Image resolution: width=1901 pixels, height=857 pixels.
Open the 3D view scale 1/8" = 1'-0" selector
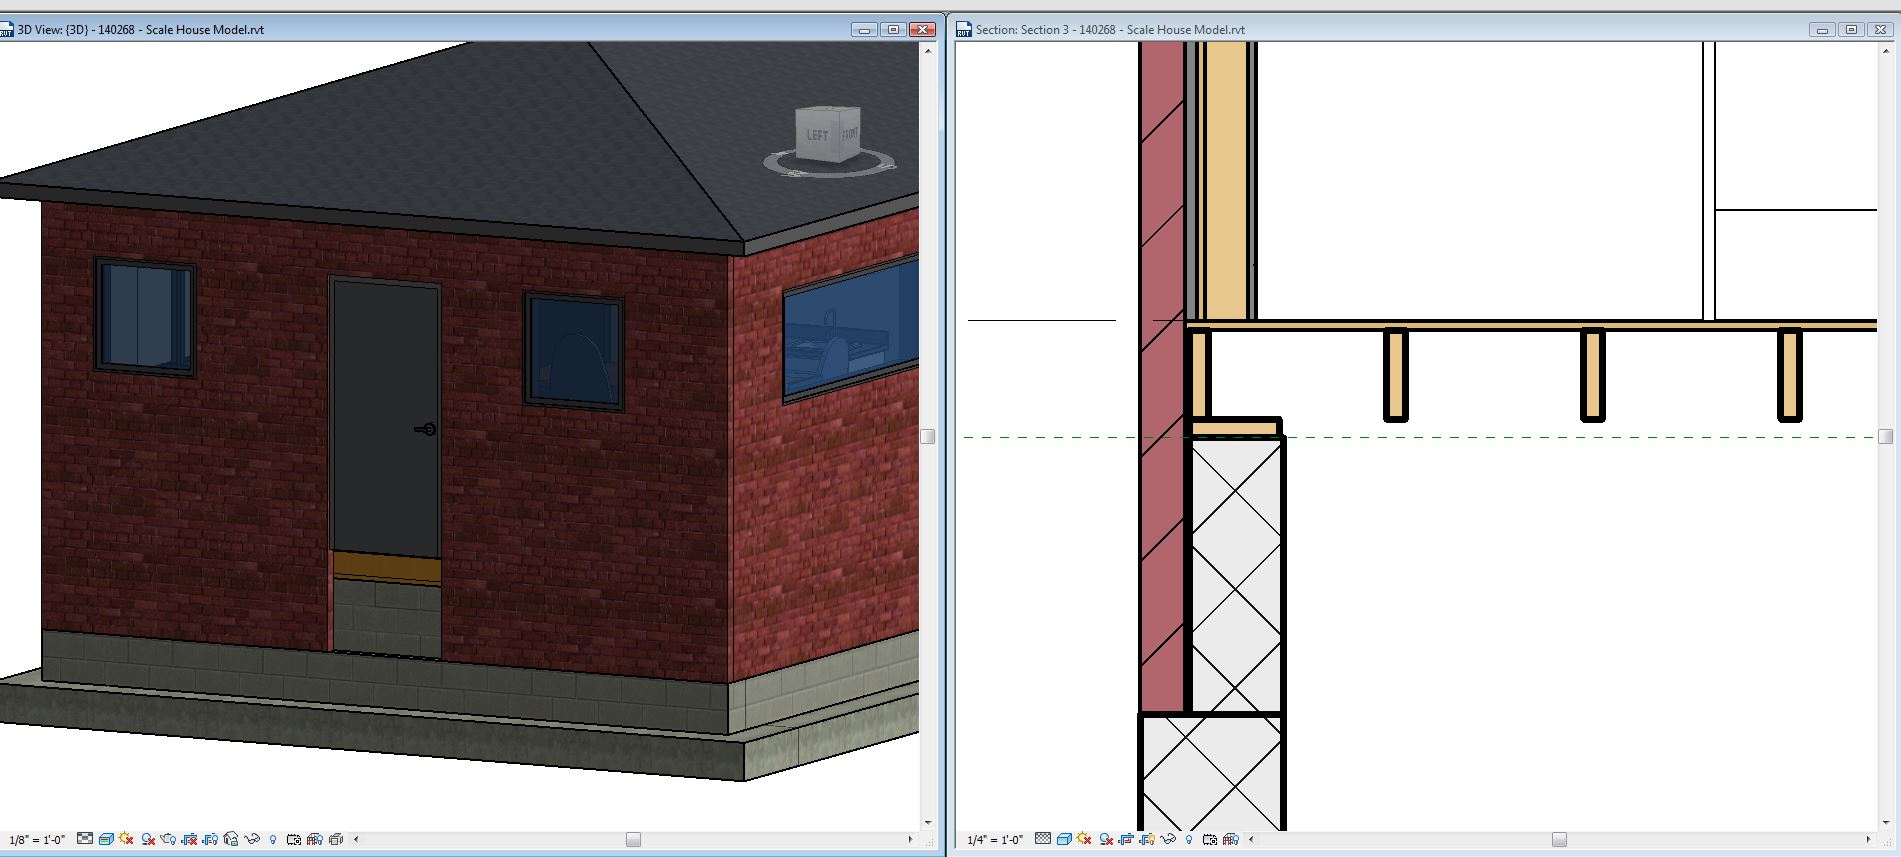point(37,840)
